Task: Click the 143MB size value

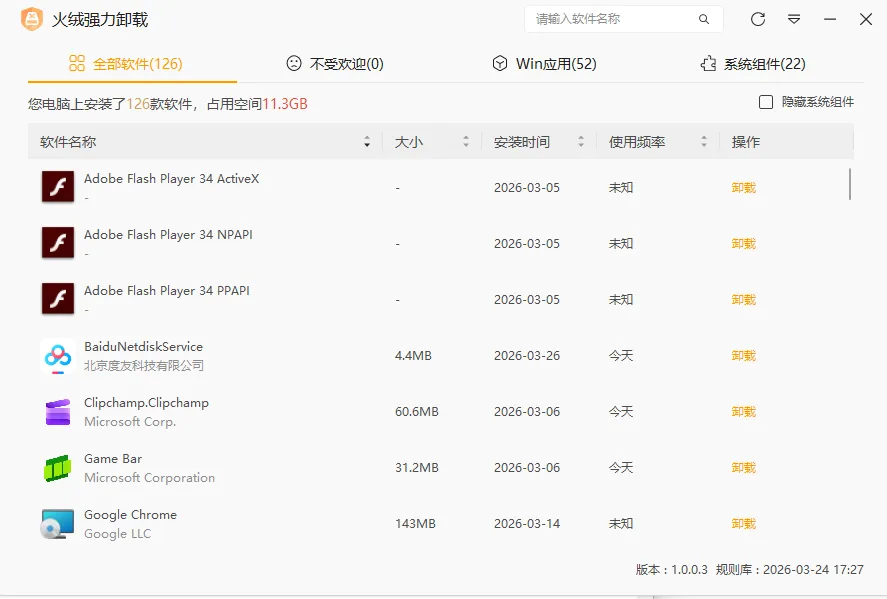Action: [x=415, y=523]
